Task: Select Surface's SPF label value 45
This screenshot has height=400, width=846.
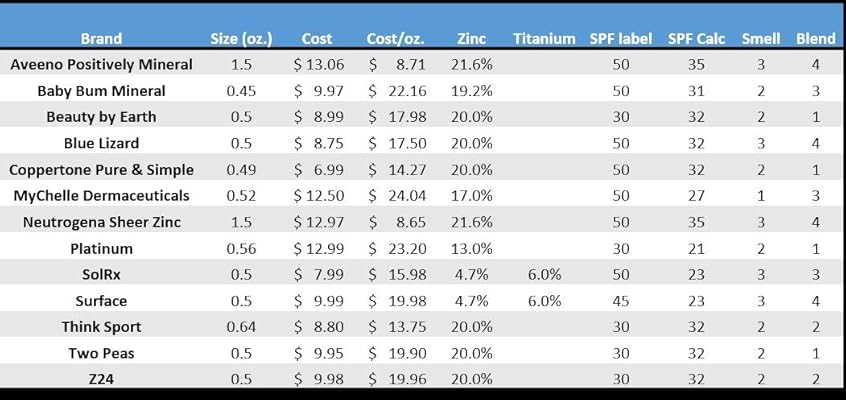Action: 621,300
